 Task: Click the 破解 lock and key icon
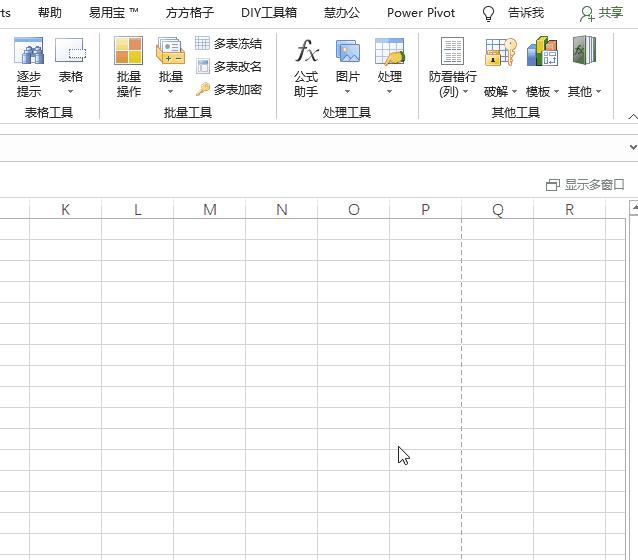tap(501, 52)
